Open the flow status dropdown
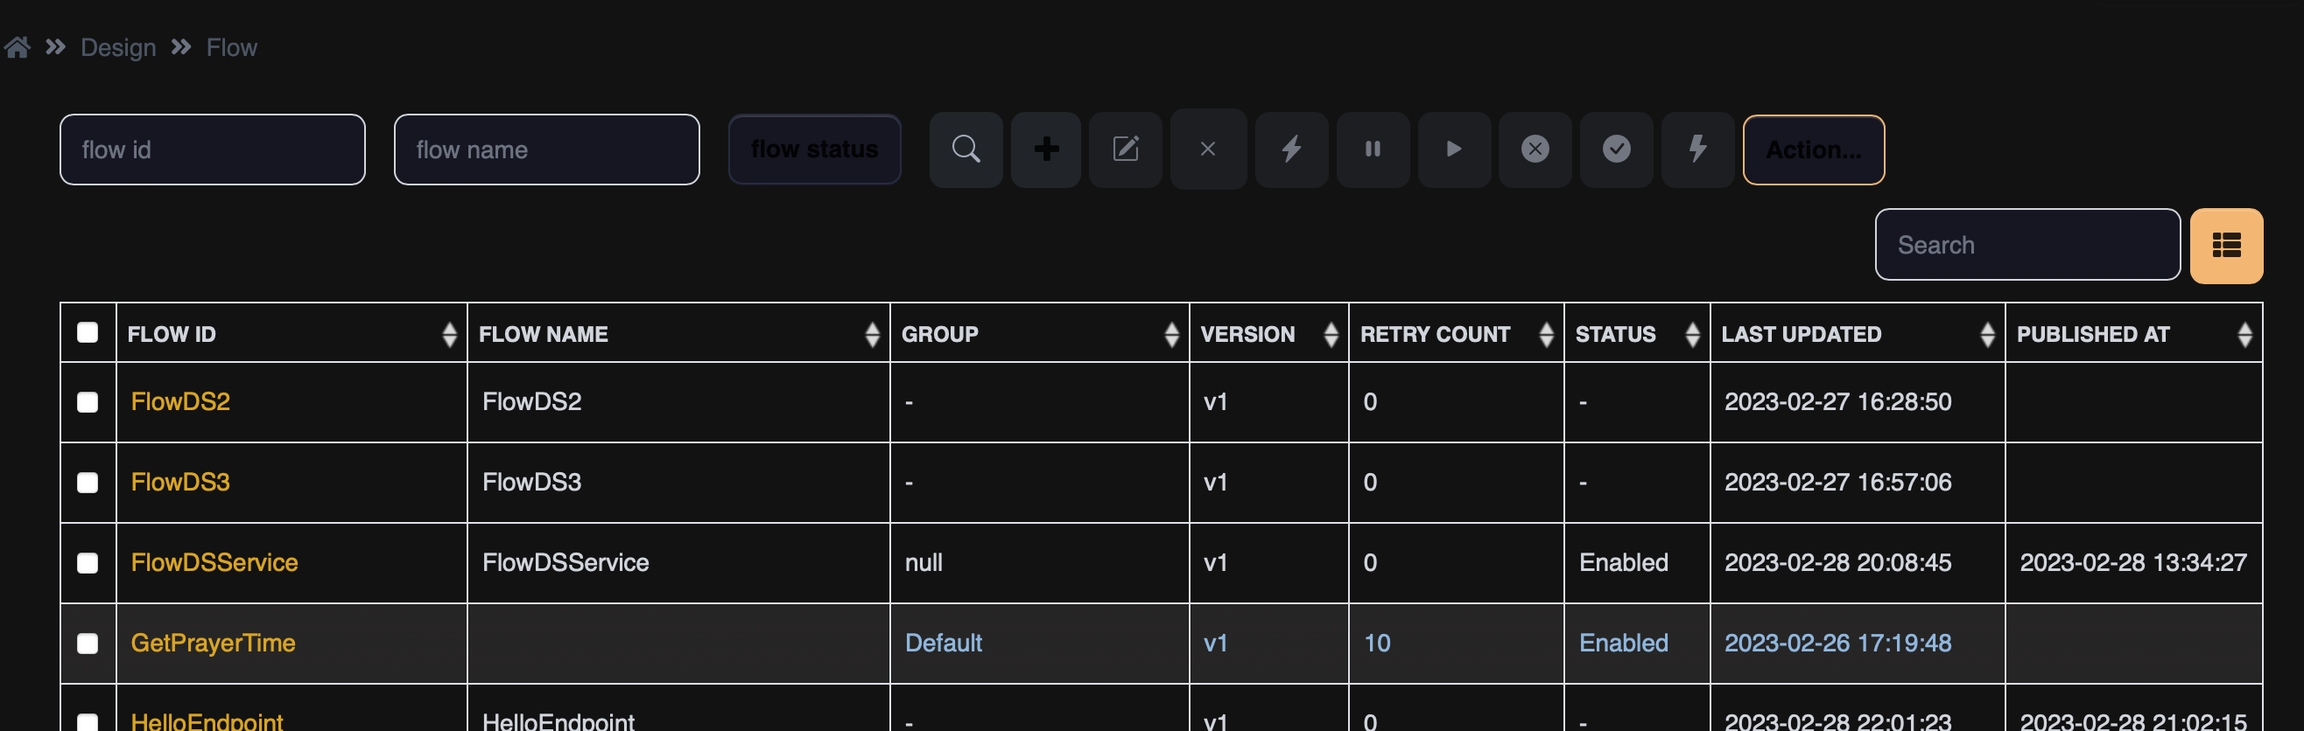Viewport: 2304px width, 731px height. 814,150
